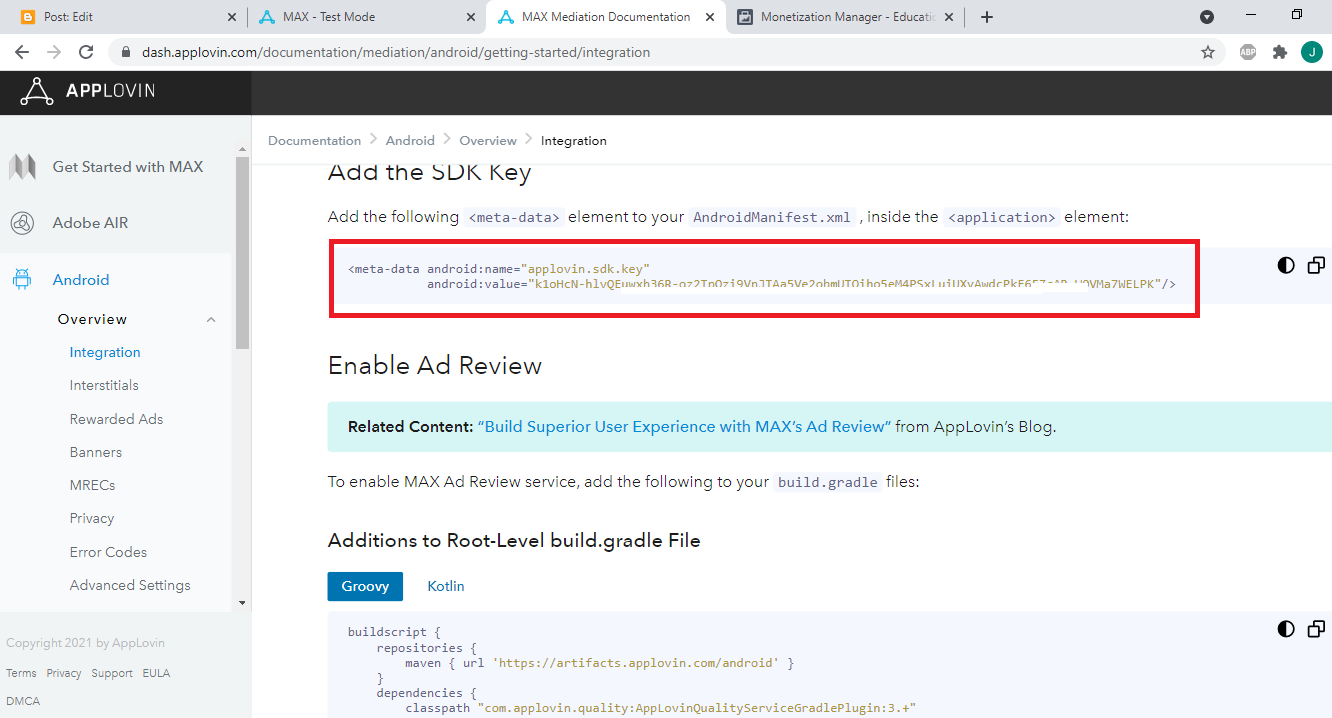Go forward in browser history
Viewport: 1332px width, 718px height.
(x=54, y=52)
